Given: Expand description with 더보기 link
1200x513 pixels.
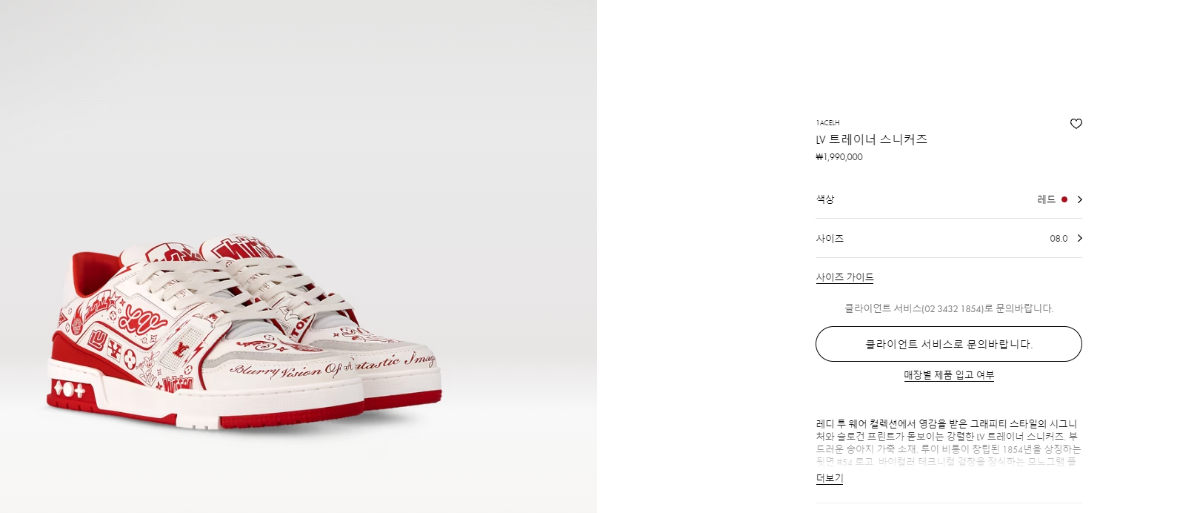Looking at the screenshot, I should click(829, 479).
